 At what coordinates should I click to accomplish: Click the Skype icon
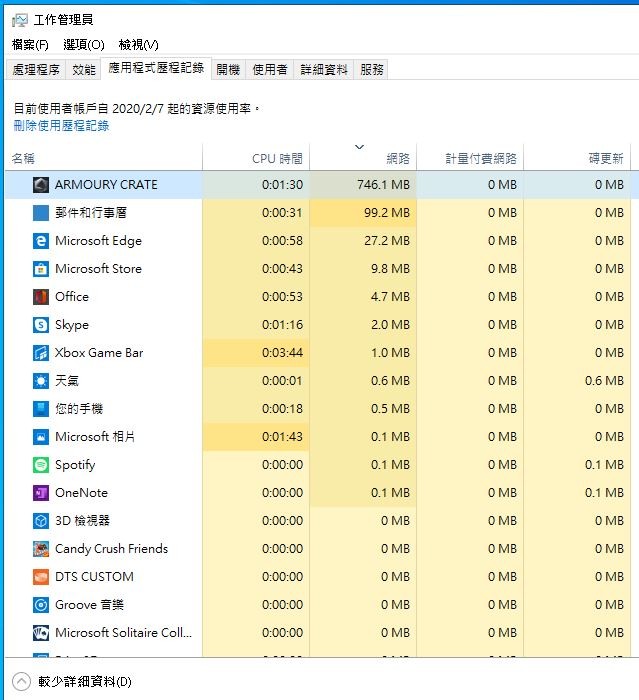pos(41,325)
